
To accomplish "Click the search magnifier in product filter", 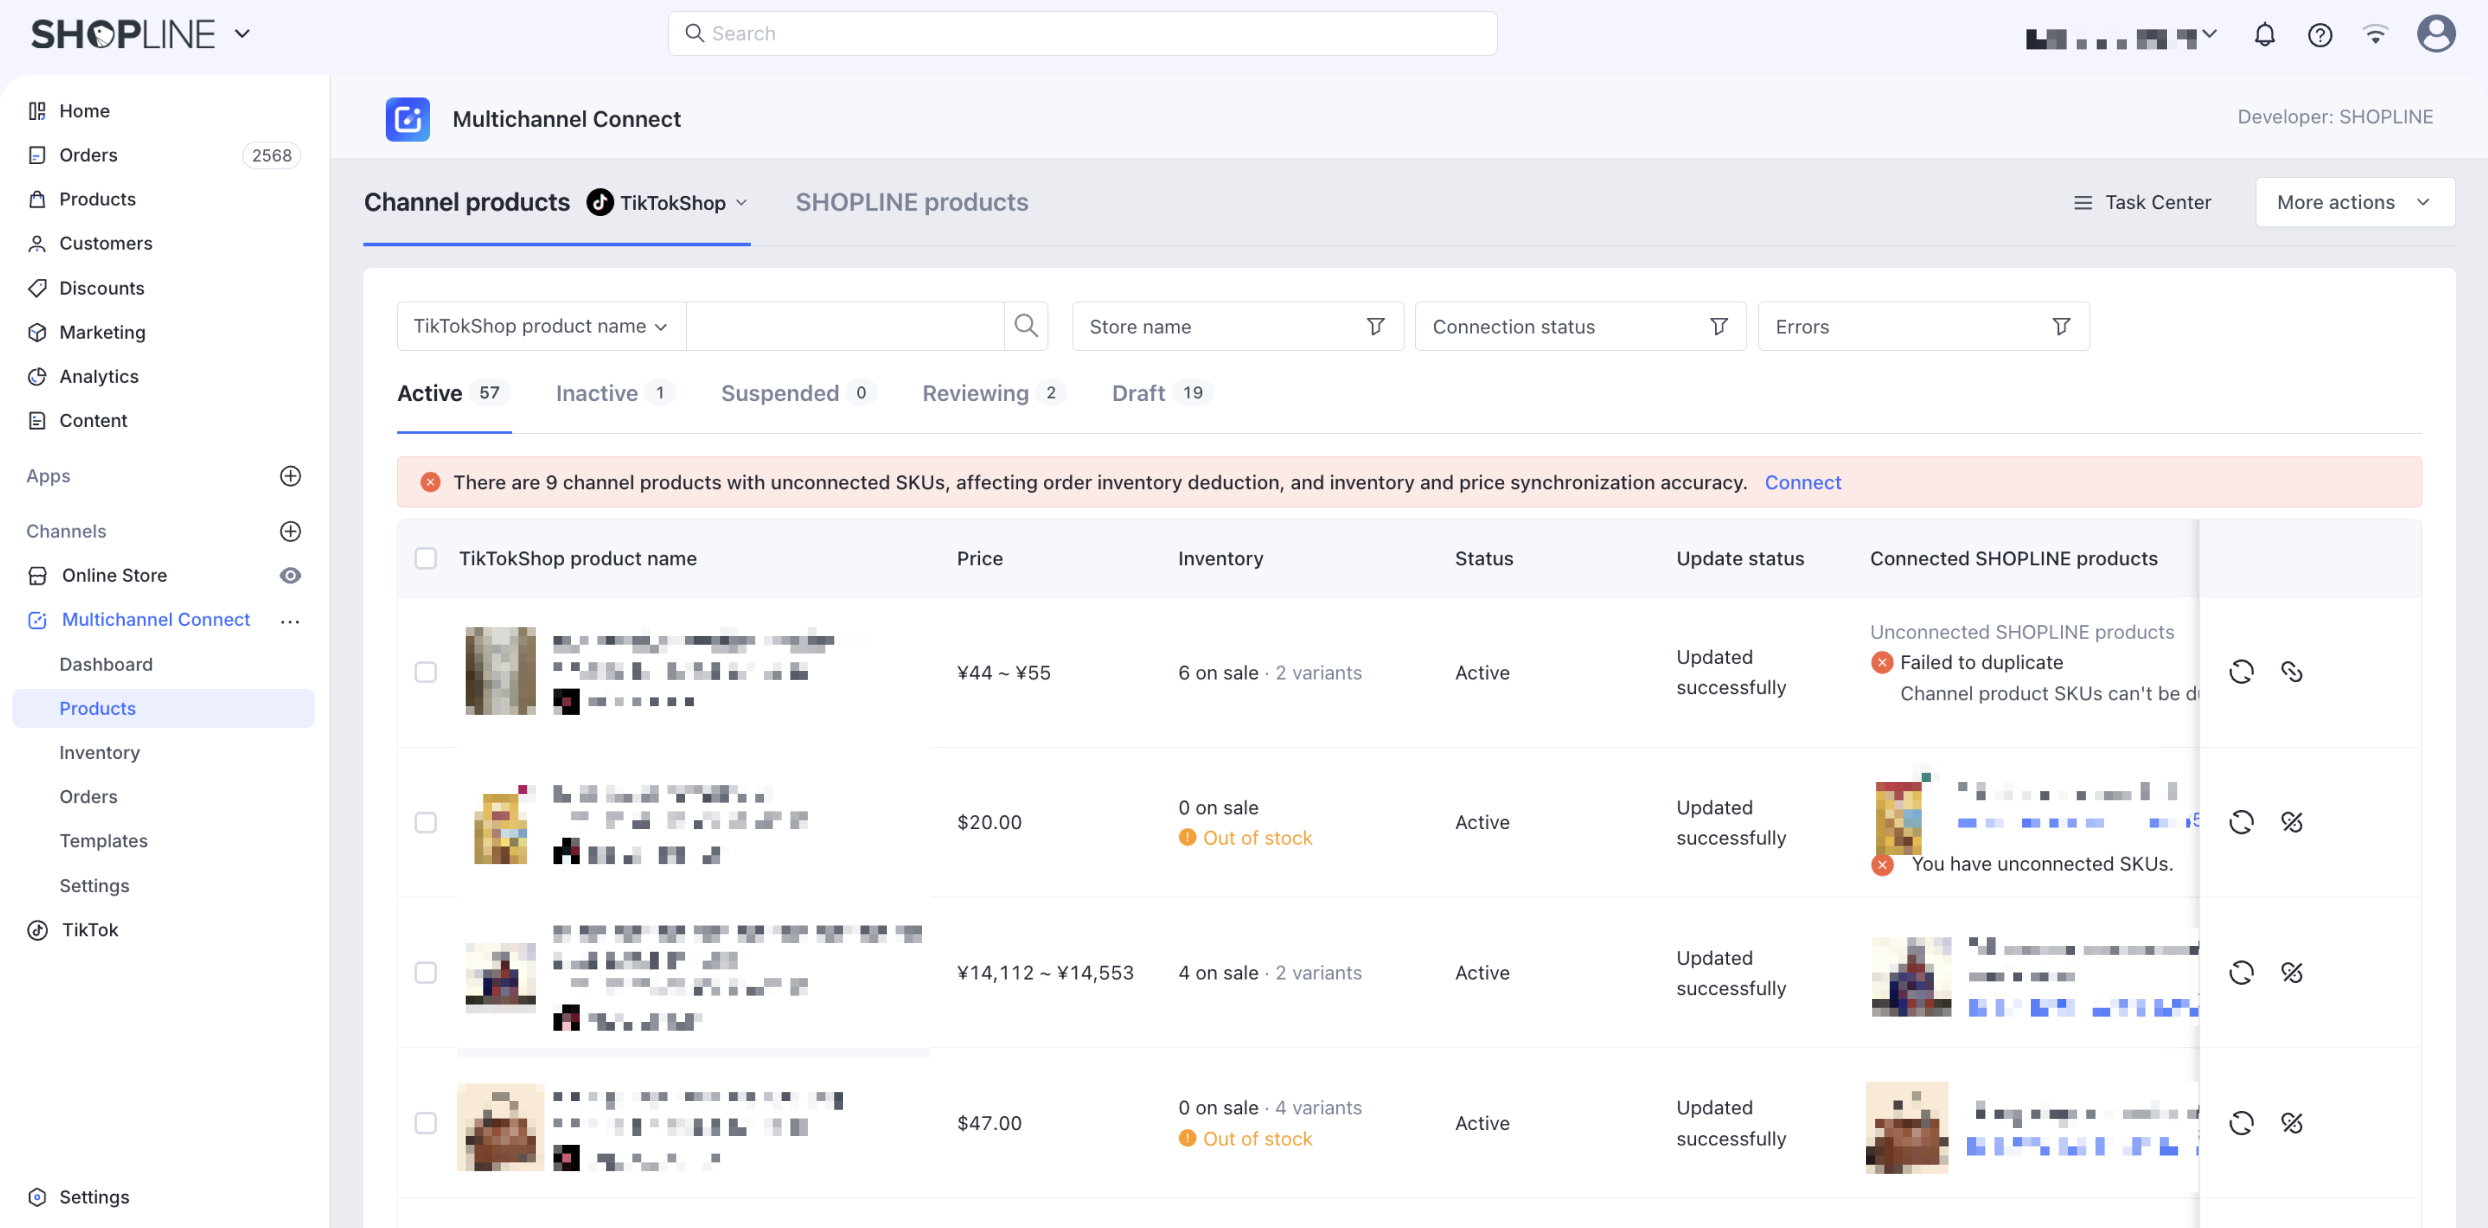I will pyautogui.click(x=1025, y=326).
